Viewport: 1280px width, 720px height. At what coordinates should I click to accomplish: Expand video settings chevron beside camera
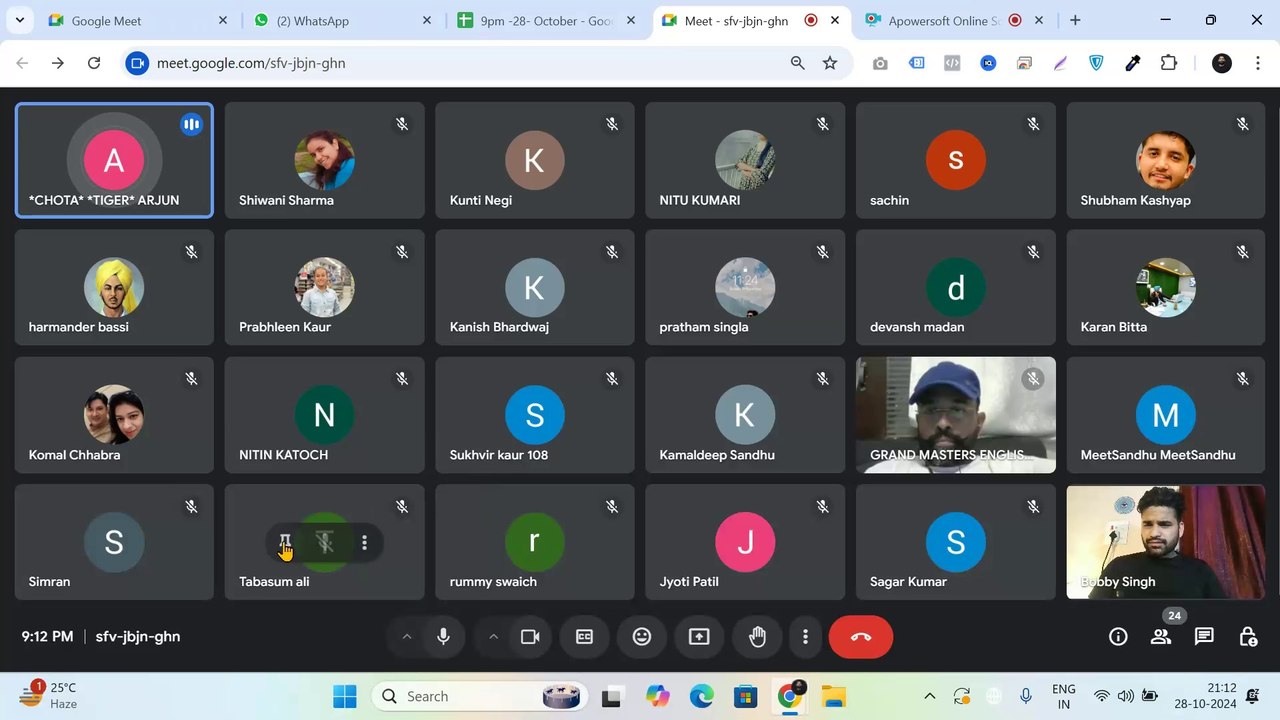(493, 637)
